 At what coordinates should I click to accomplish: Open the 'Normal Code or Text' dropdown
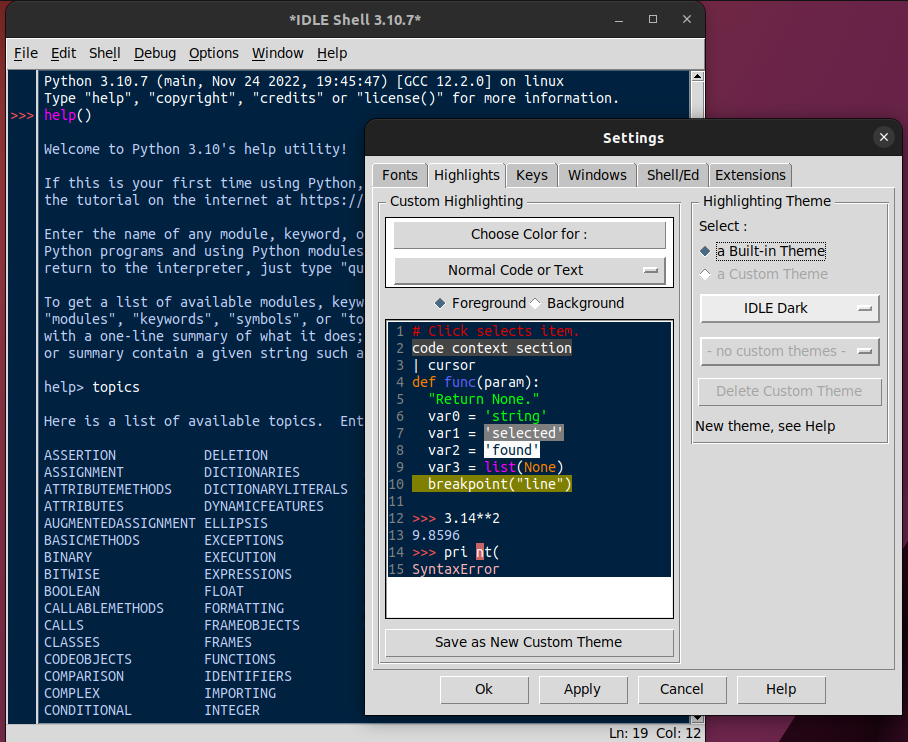point(529,270)
